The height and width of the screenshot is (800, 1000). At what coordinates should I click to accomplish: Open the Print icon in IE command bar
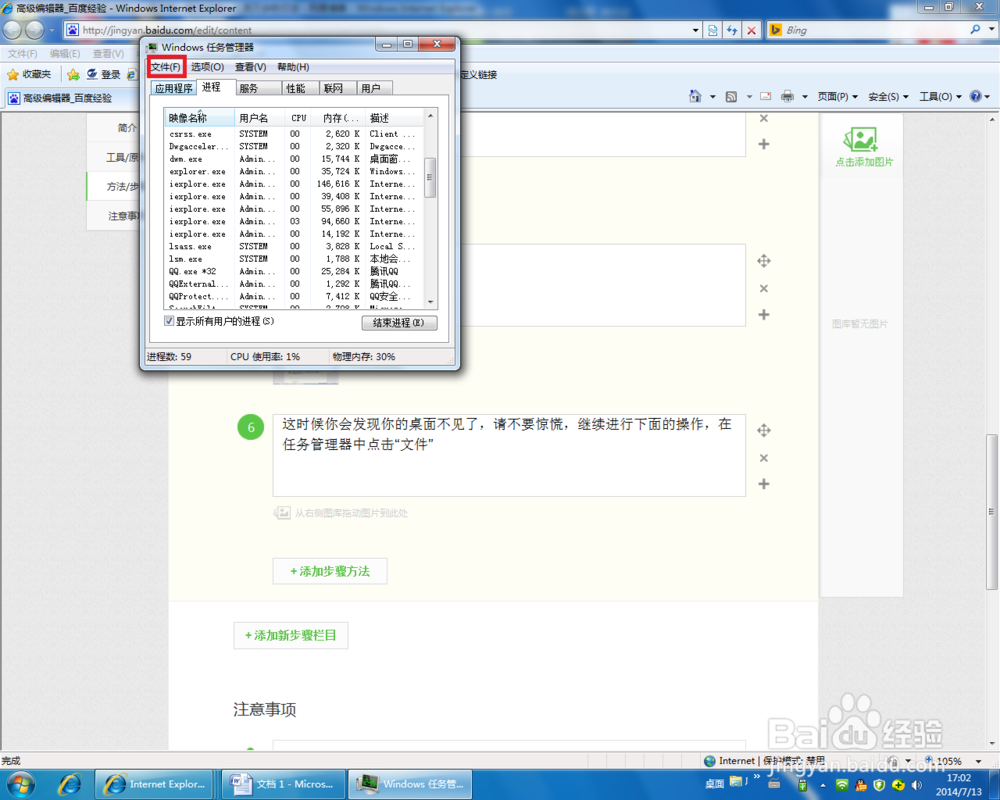(788, 96)
